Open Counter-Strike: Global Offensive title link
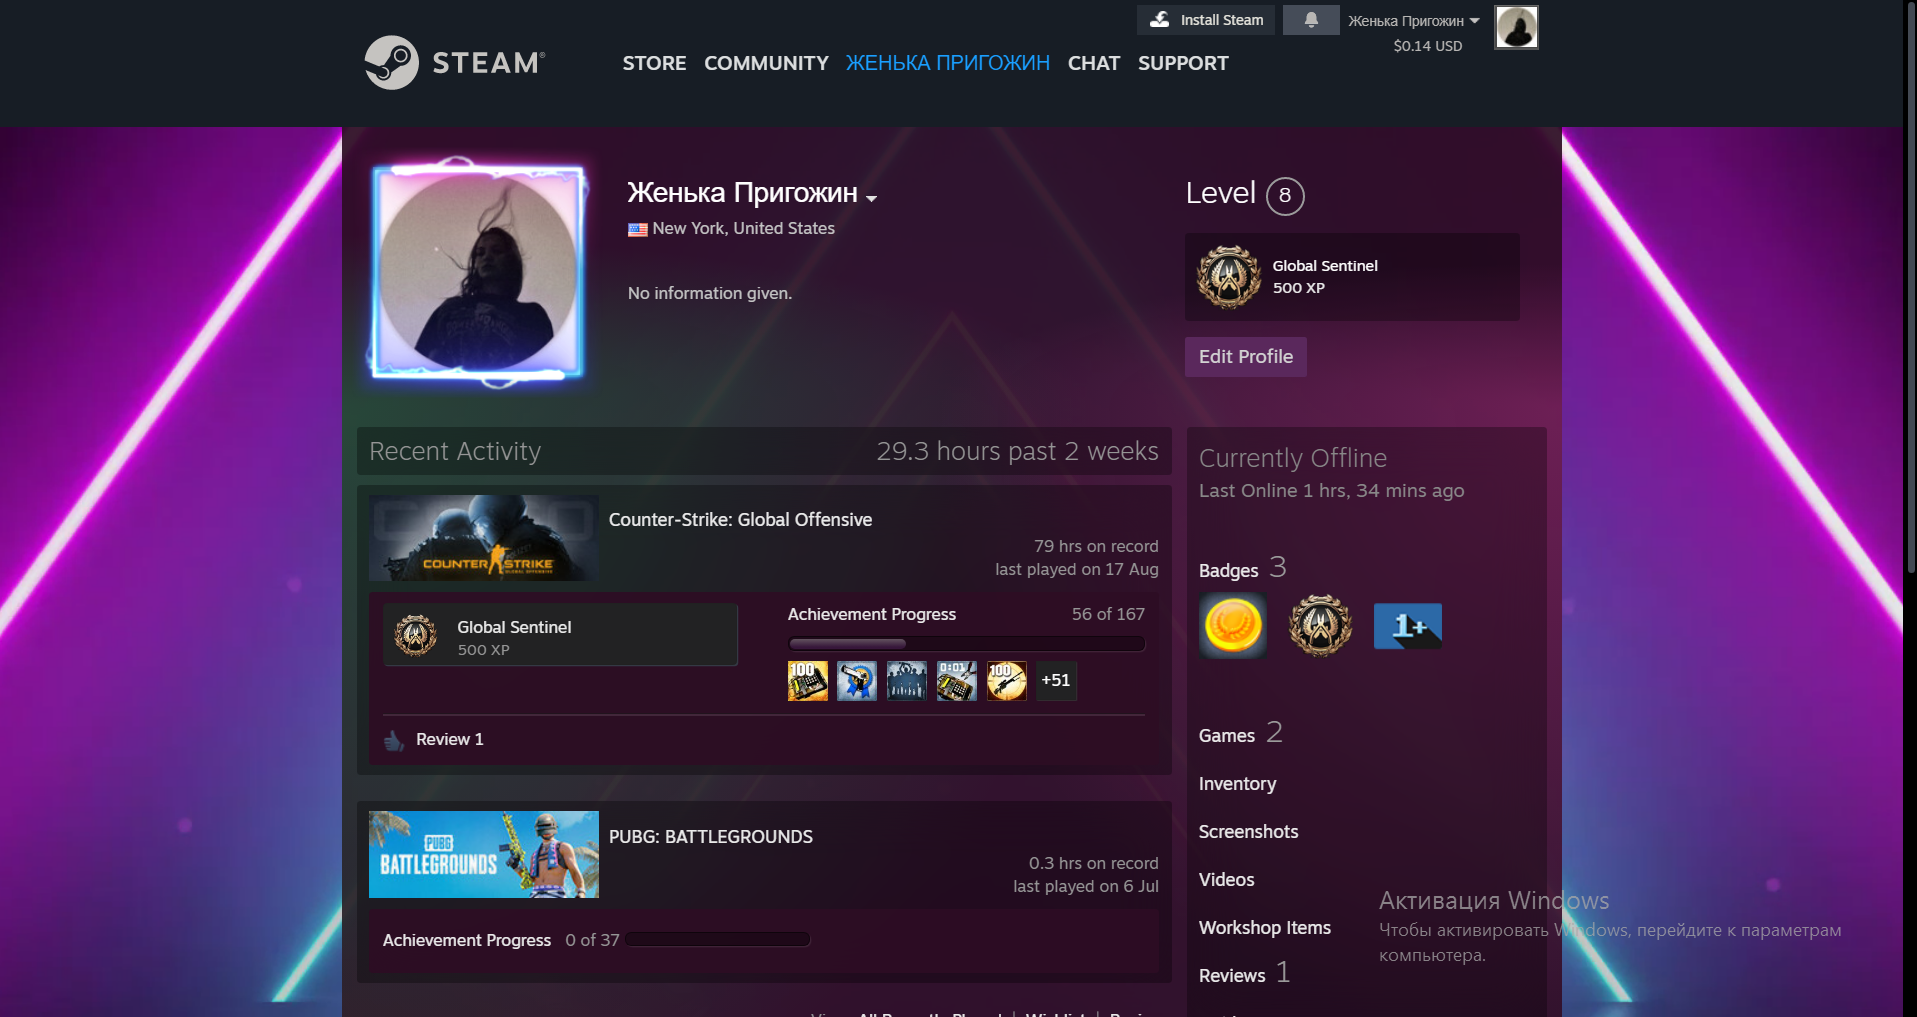The width and height of the screenshot is (1917, 1017). pyautogui.click(x=740, y=520)
